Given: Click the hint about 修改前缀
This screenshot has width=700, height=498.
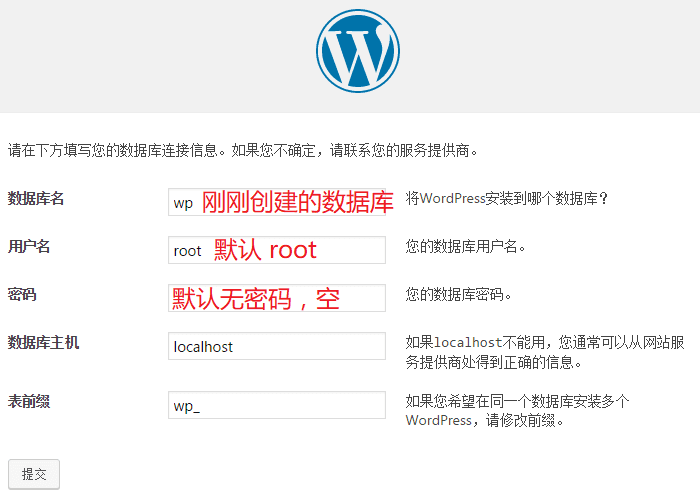Looking at the screenshot, I should pos(517,411).
